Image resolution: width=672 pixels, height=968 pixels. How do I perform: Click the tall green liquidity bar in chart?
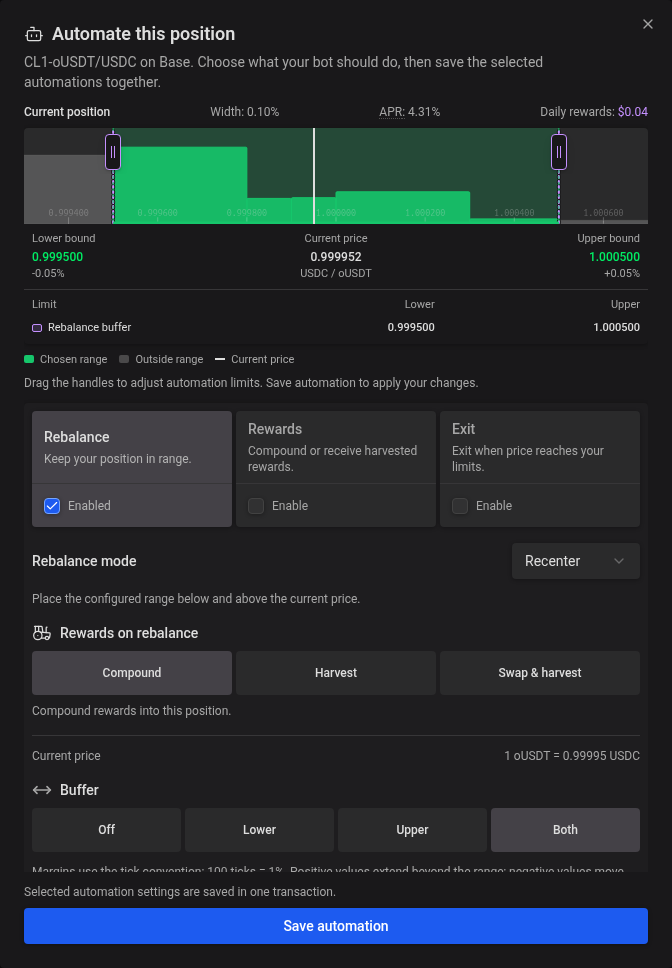click(x=180, y=185)
